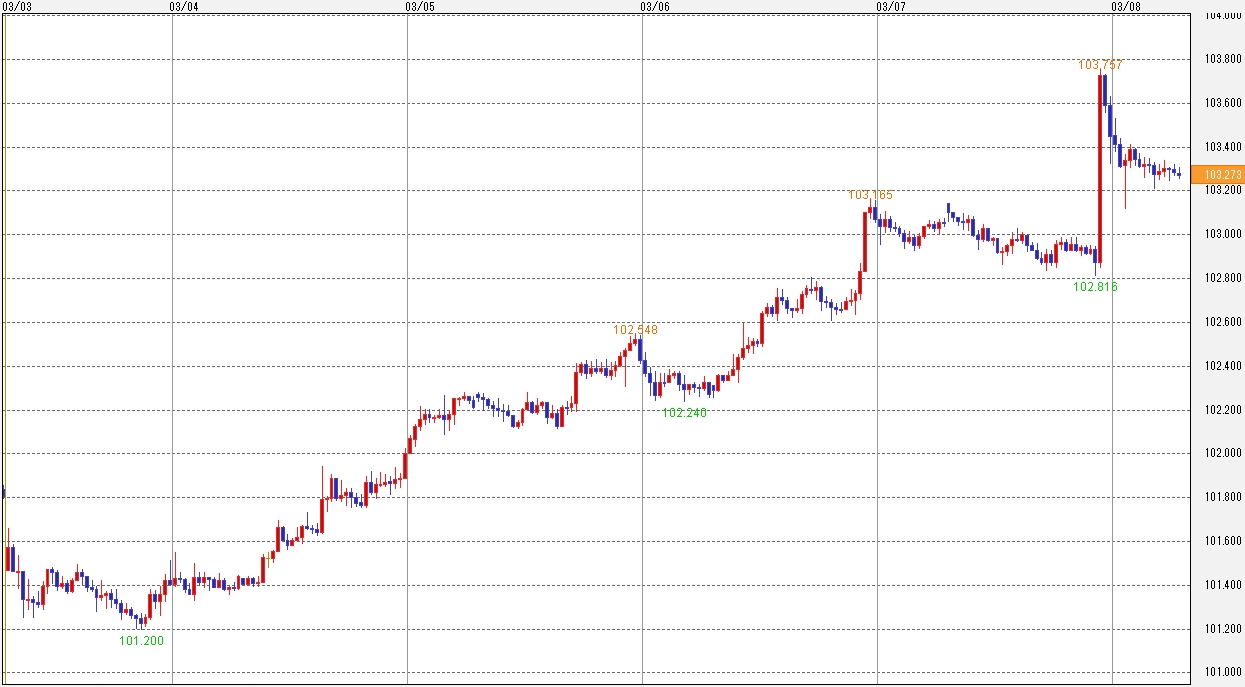The height and width of the screenshot is (687, 1245).
Task: Click the 102.400 price axis label
Action: pos(1223,366)
